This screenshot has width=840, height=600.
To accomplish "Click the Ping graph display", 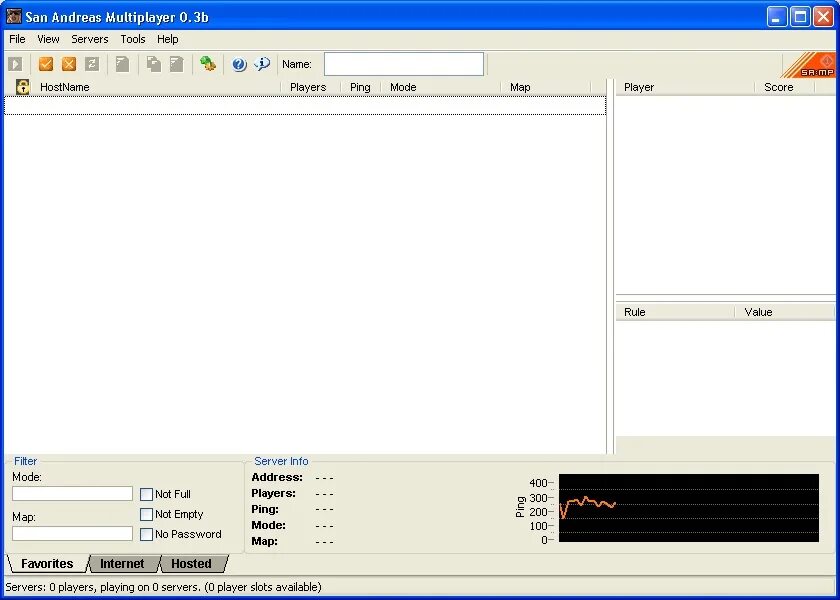I will point(689,508).
